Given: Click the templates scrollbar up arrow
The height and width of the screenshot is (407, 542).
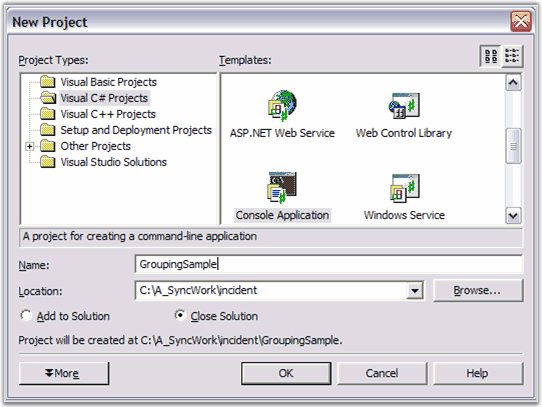Looking at the screenshot, I should coord(513,83).
